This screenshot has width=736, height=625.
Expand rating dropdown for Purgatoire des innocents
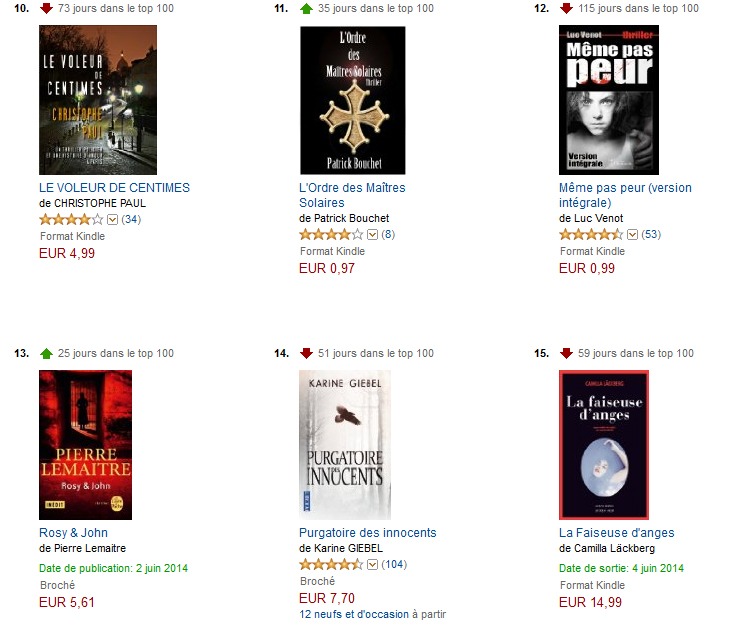point(372,564)
